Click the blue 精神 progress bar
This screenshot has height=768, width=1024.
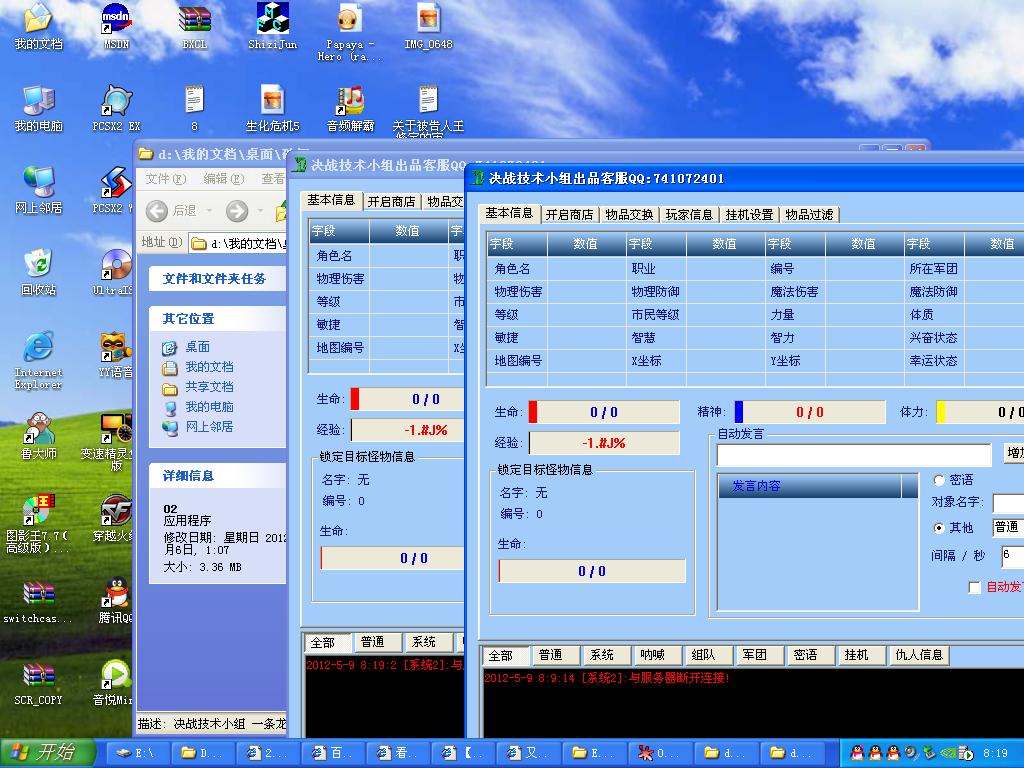[x=810, y=412]
